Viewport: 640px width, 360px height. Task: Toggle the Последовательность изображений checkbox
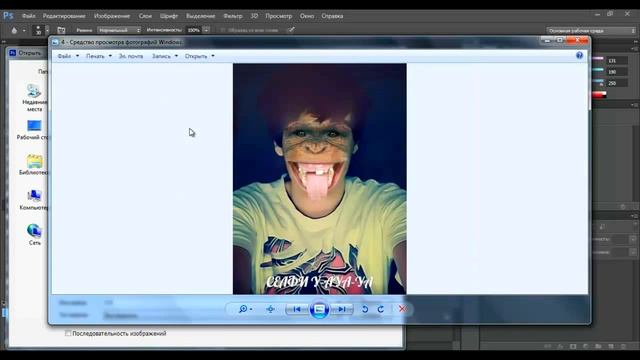coord(68,333)
